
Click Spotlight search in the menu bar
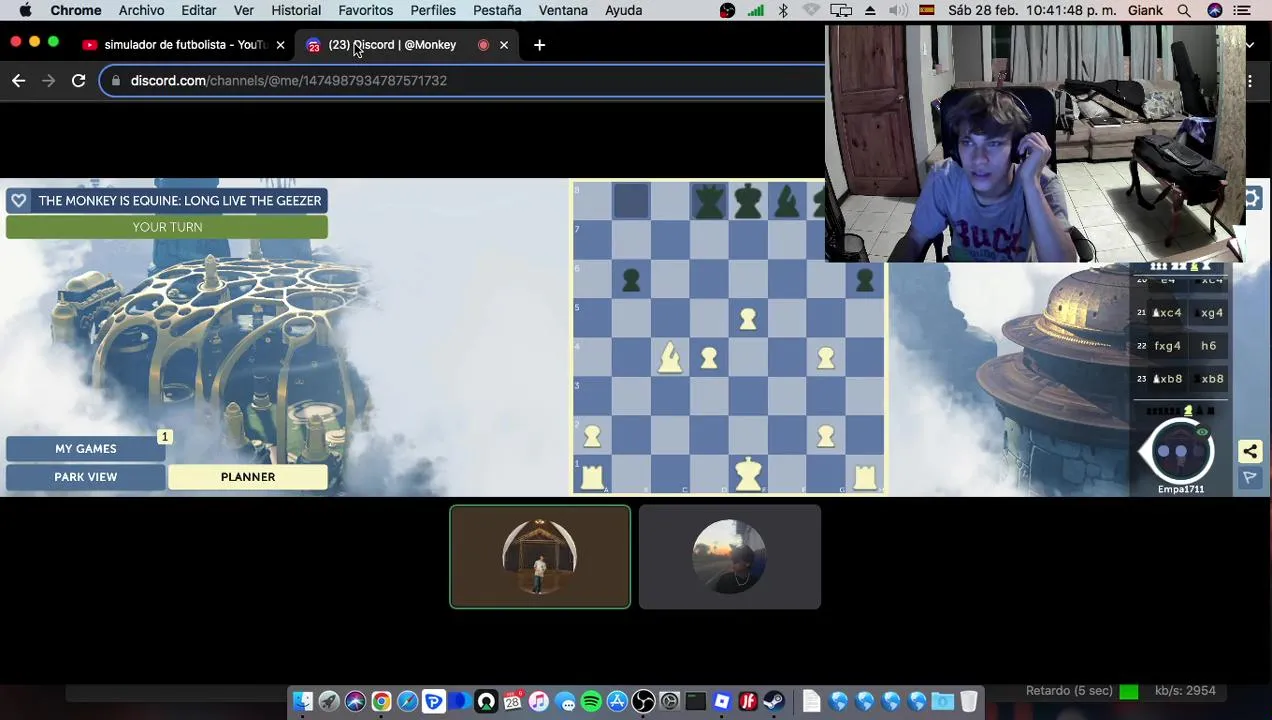1184,11
